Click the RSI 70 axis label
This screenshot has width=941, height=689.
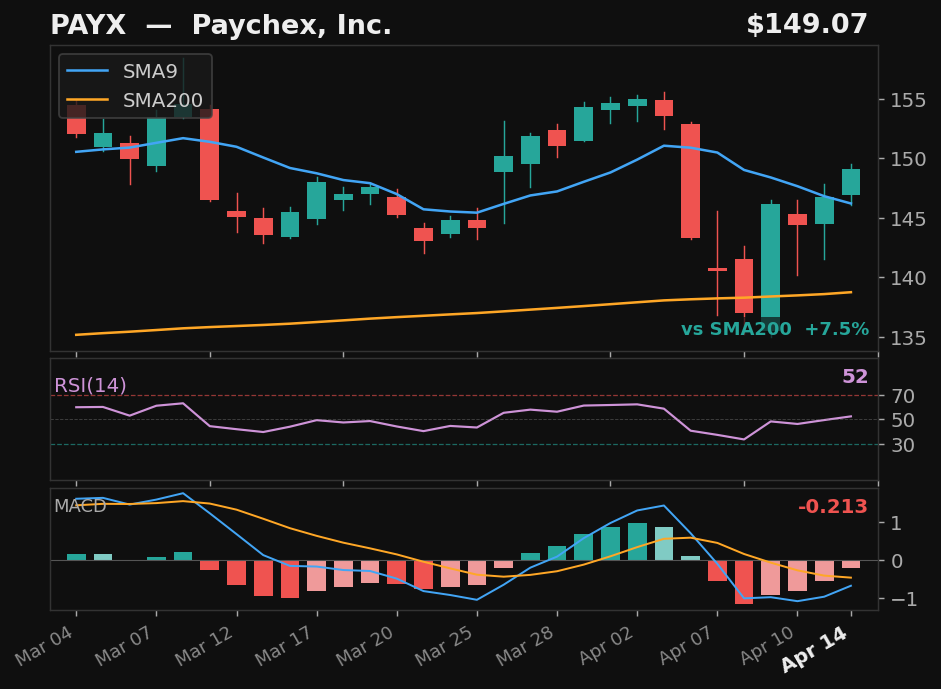click(x=903, y=396)
